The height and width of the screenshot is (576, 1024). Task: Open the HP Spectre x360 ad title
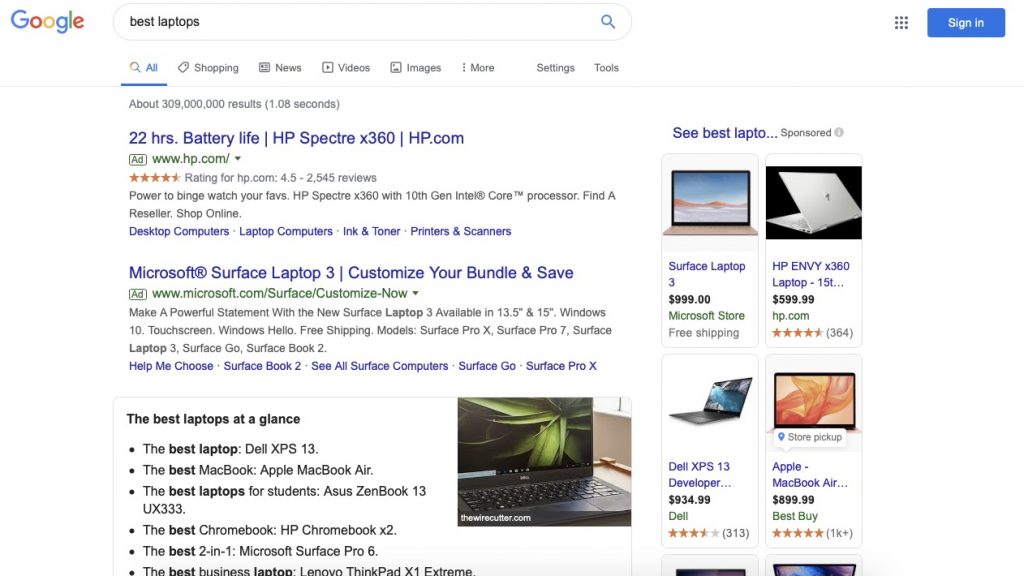(296, 138)
